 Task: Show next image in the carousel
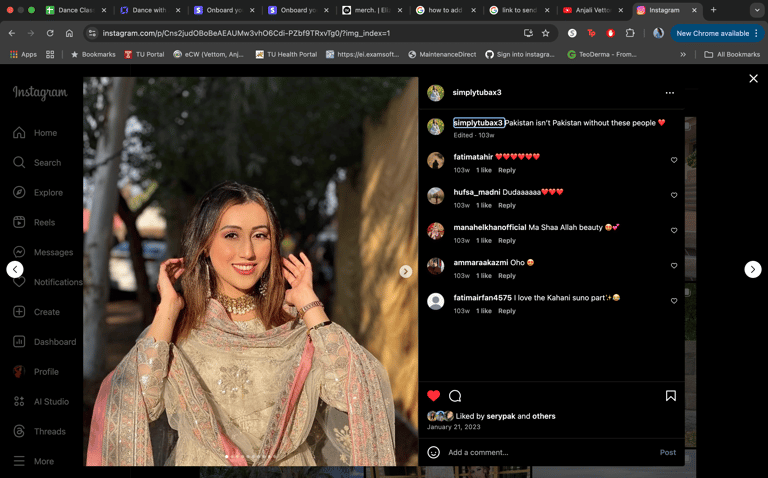pyautogui.click(x=406, y=271)
